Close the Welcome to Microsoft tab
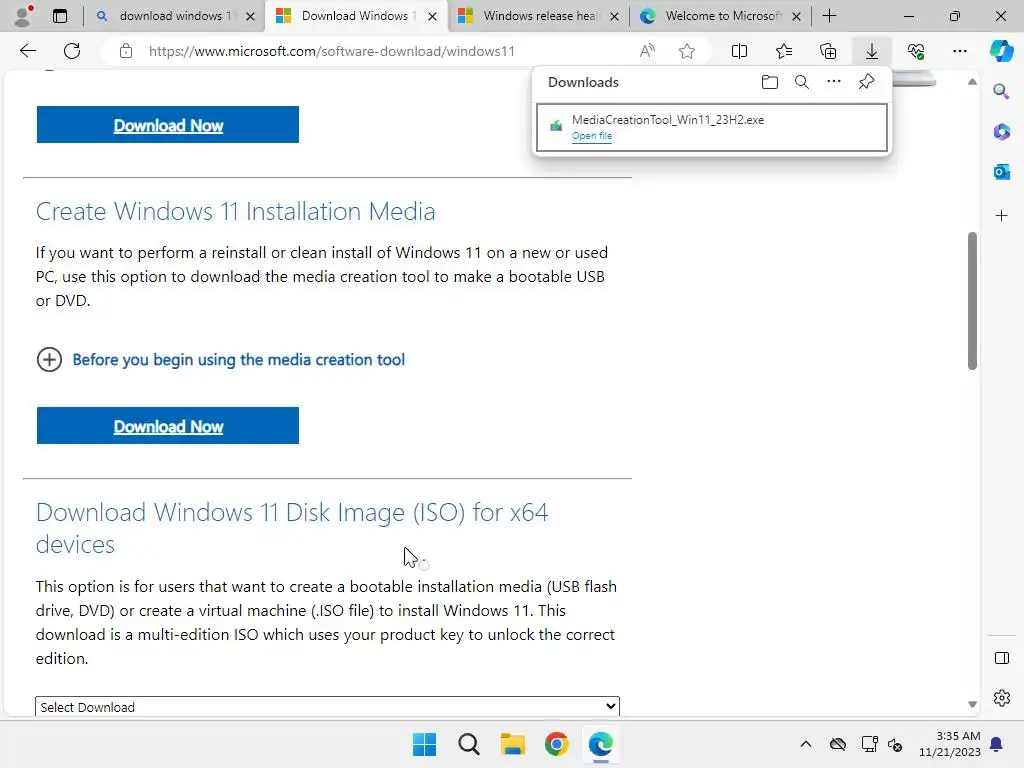 [x=796, y=16]
